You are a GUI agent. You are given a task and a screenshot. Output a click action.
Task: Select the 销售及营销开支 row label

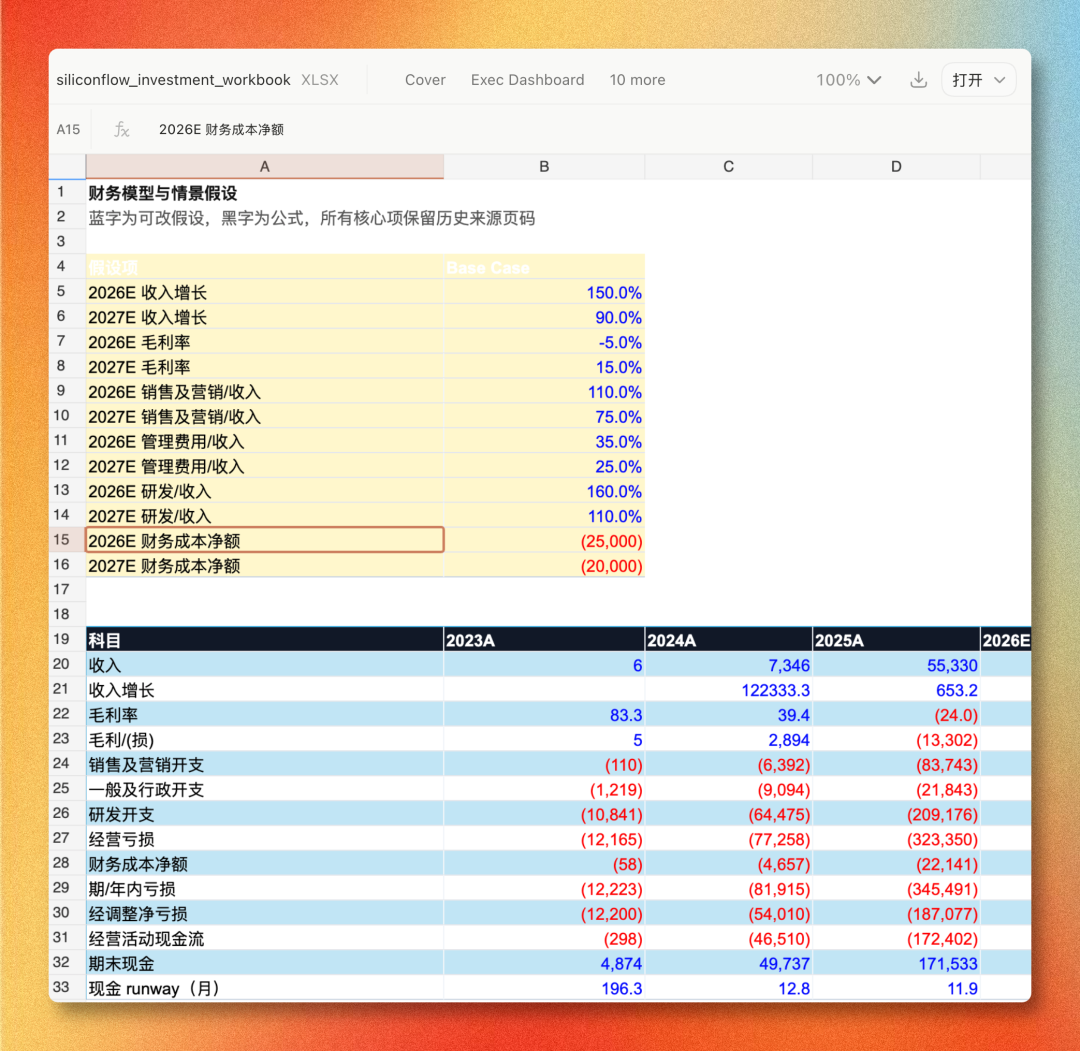pos(264,764)
